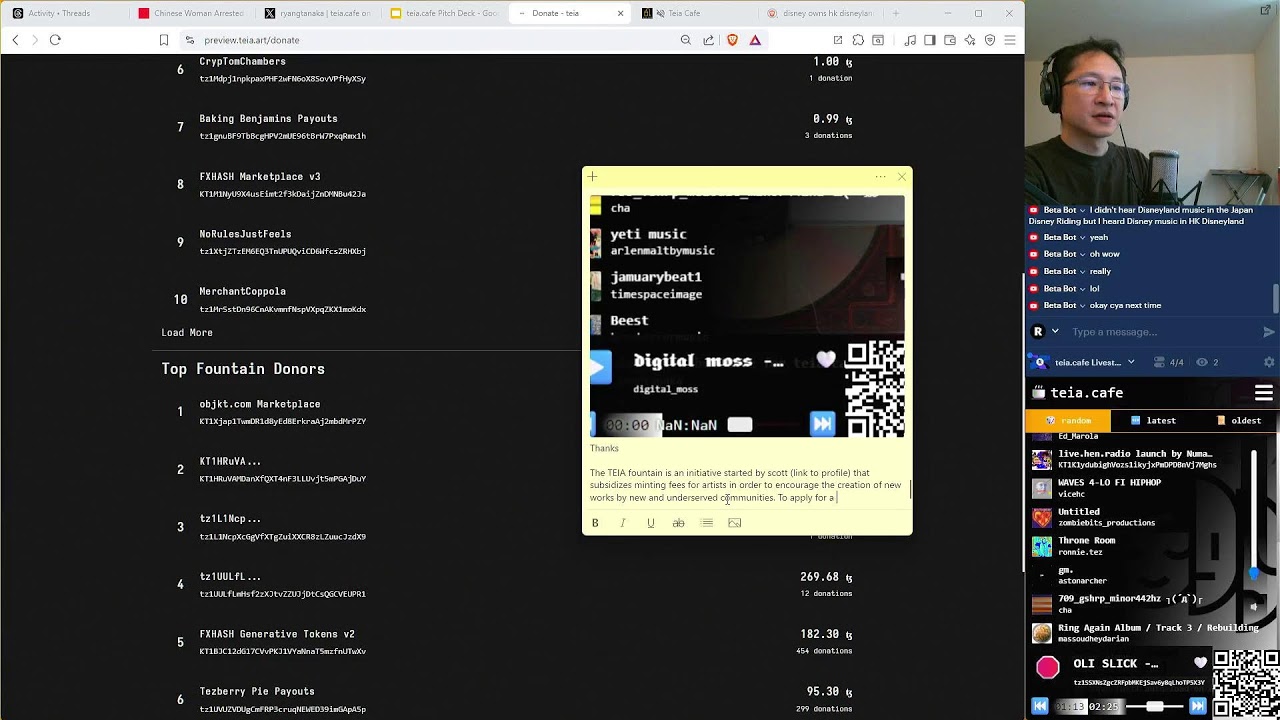Share this page via the share icon
This screenshot has width=1280, height=720.
coord(708,40)
